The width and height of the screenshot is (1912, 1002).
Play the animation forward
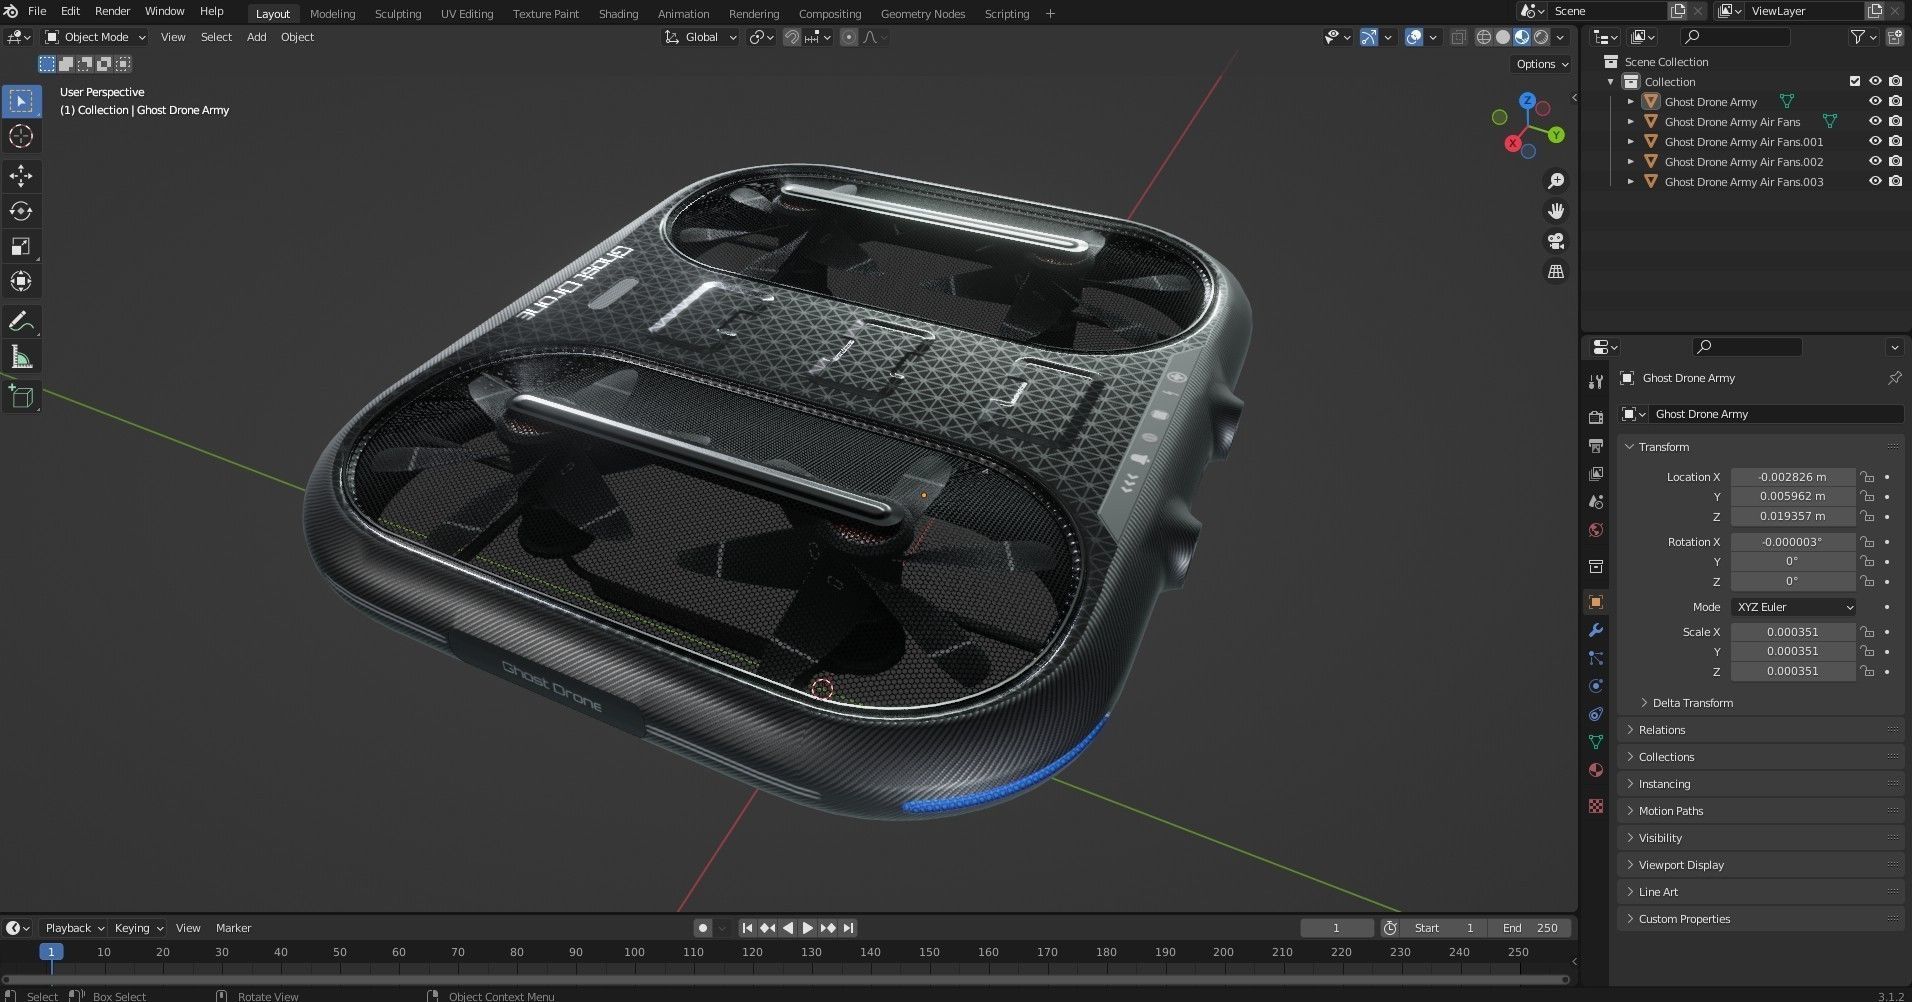pos(808,928)
